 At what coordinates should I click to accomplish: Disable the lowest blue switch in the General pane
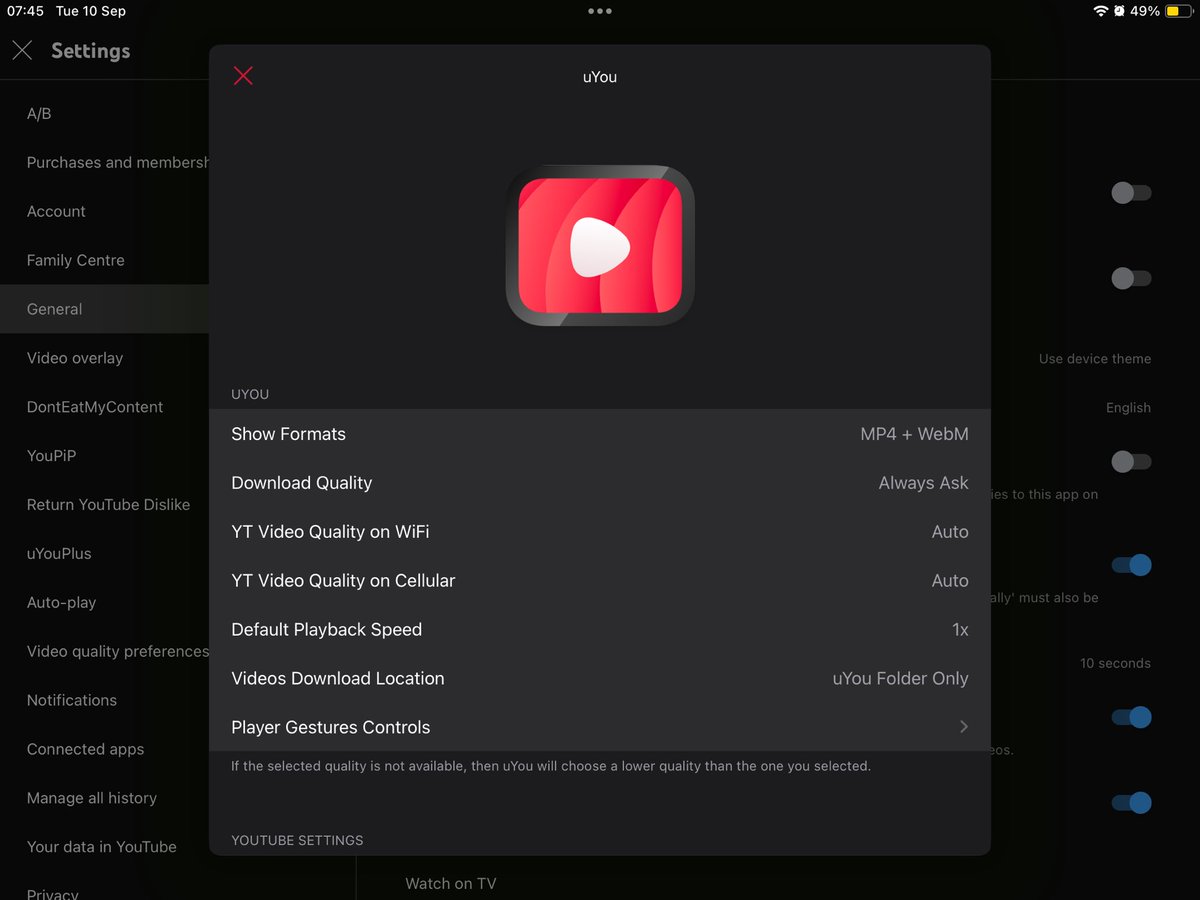(x=1131, y=803)
